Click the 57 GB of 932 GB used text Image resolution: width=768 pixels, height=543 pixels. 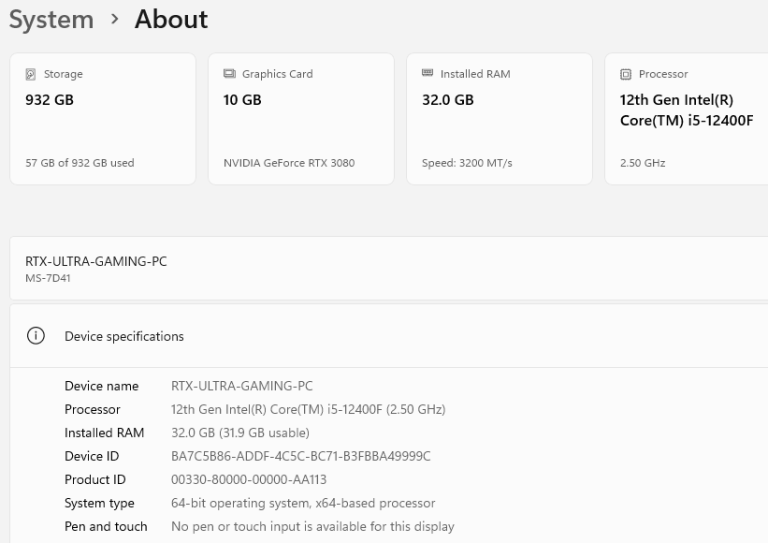point(79,163)
